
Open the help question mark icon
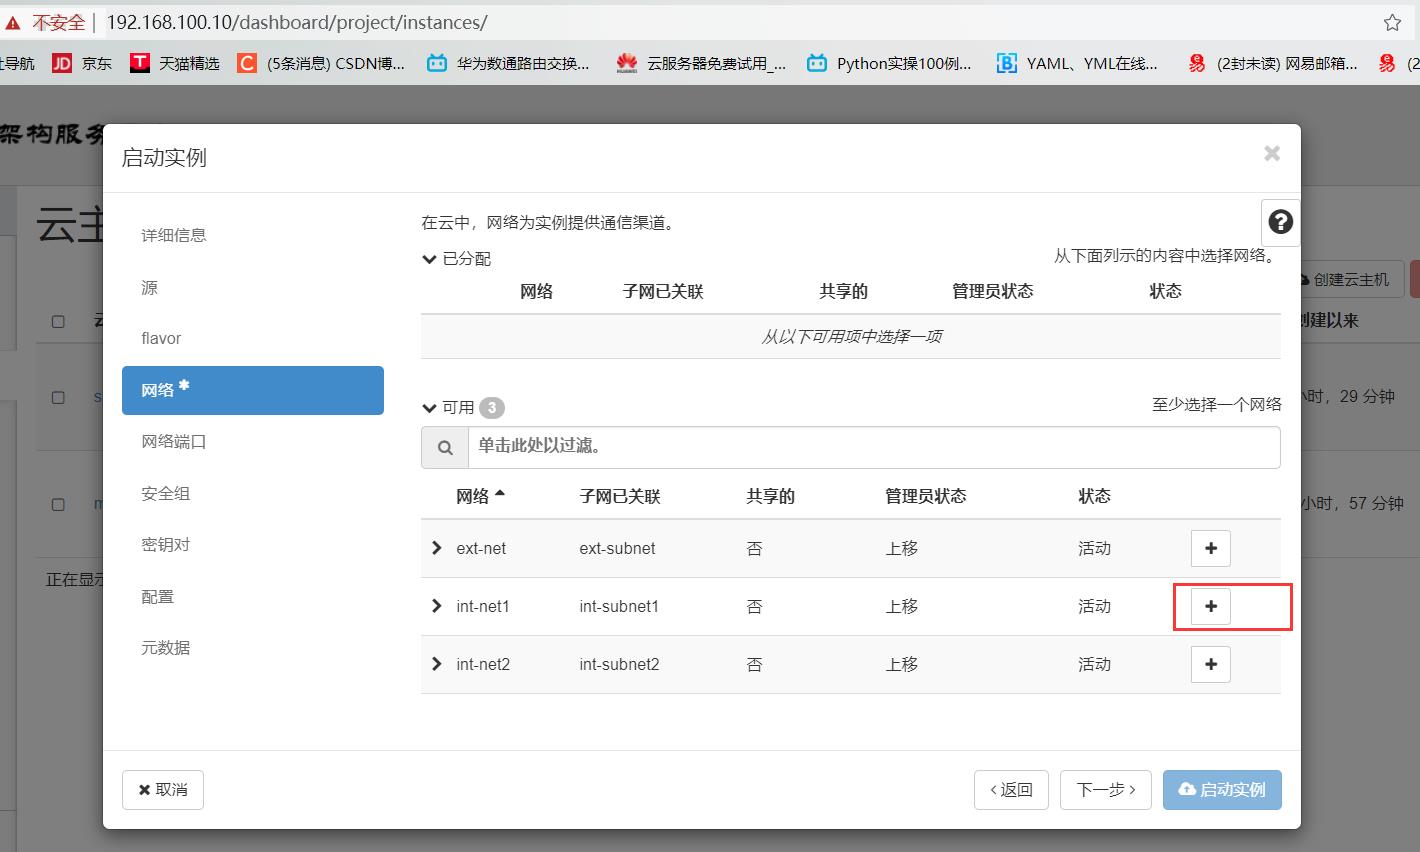1280,222
